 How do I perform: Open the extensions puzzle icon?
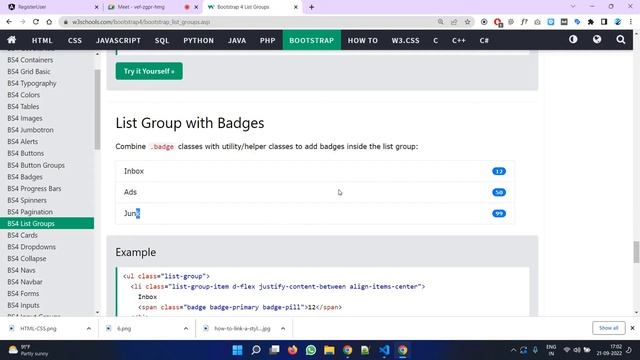tap(591, 22)
